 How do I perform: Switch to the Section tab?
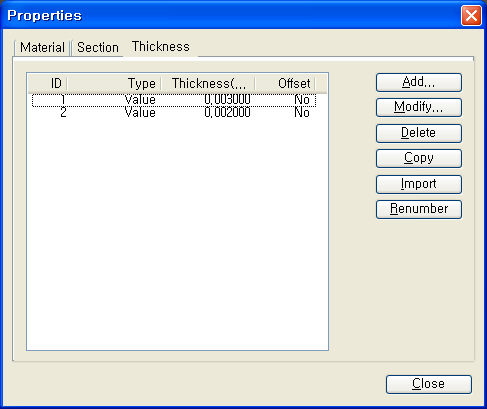pyautogui.click(x=98, y=48)
